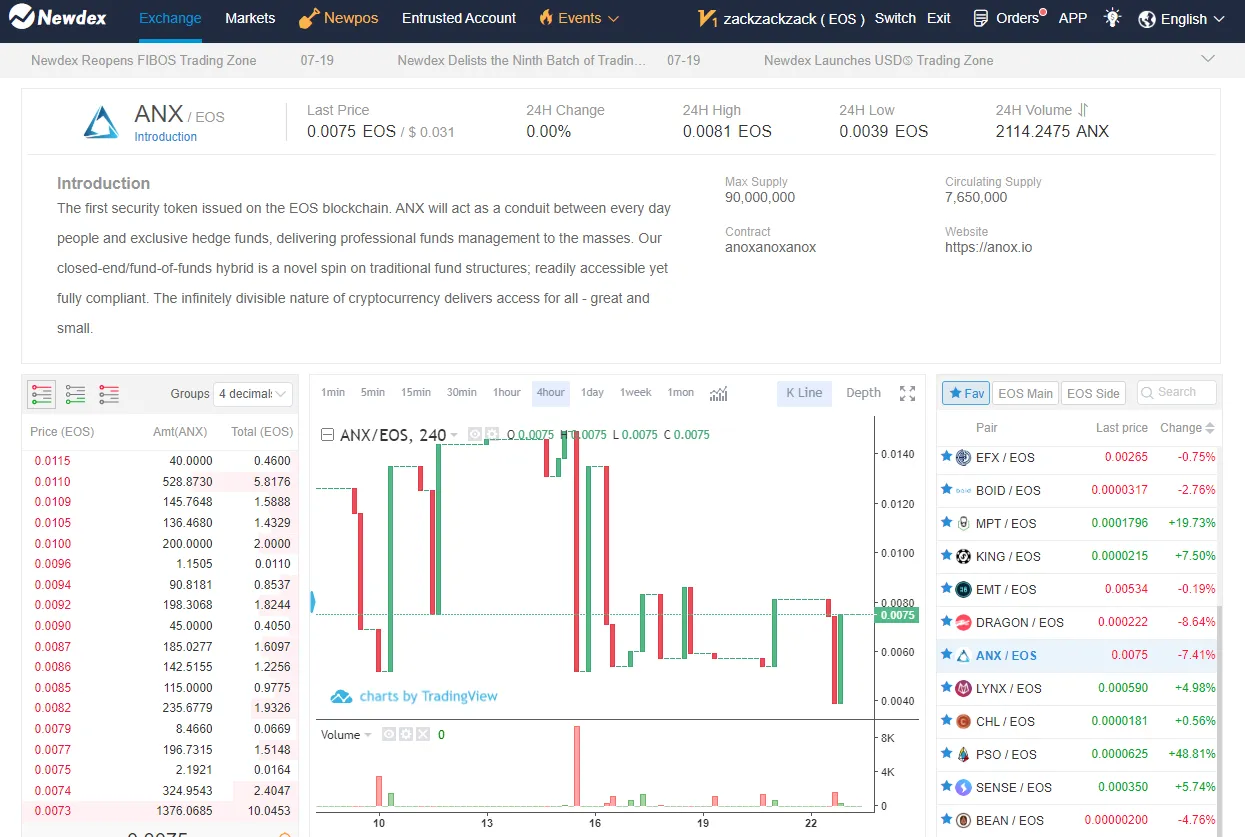1245x837 pixels.
Task: Open the APP download link
Action: [1073, 18]
